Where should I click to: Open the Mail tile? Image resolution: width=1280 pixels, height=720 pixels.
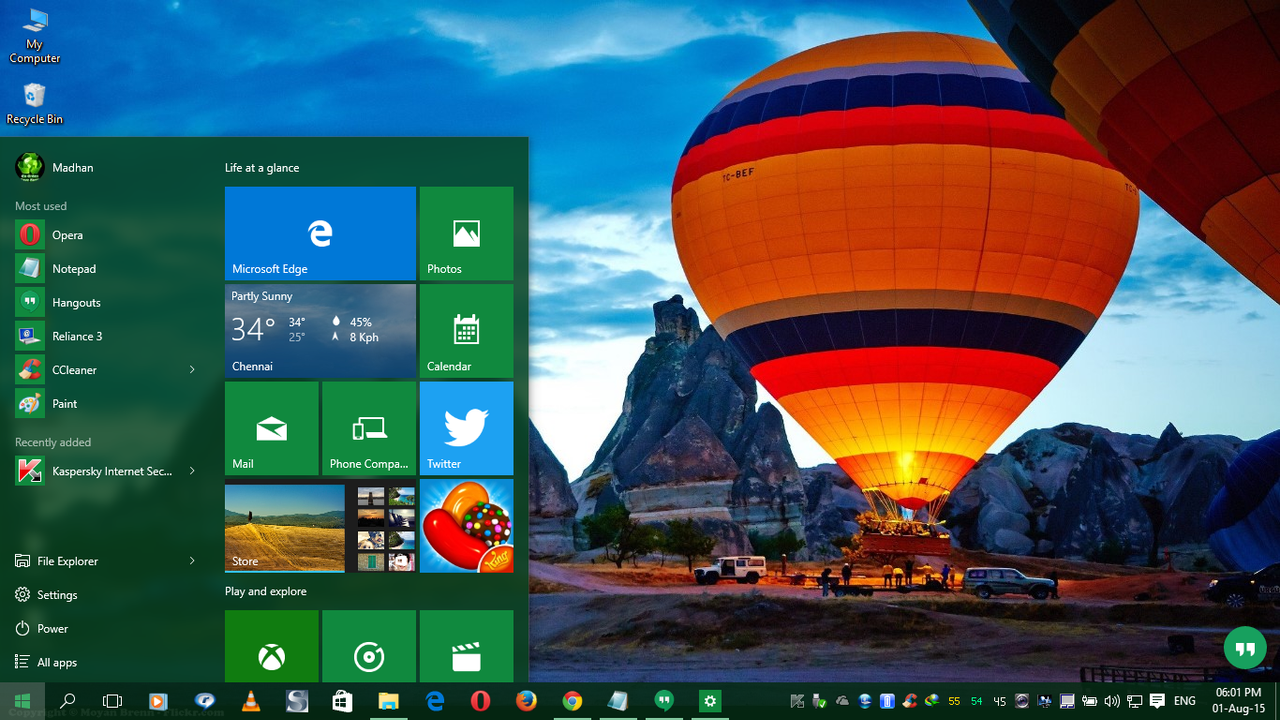(272, 428)
